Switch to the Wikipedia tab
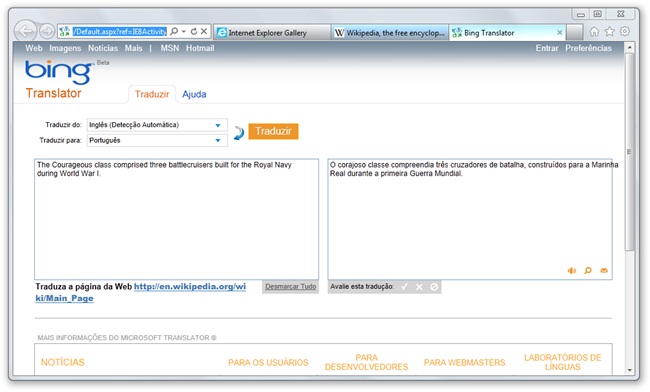 pyautogui.click(x=390, y=33)
